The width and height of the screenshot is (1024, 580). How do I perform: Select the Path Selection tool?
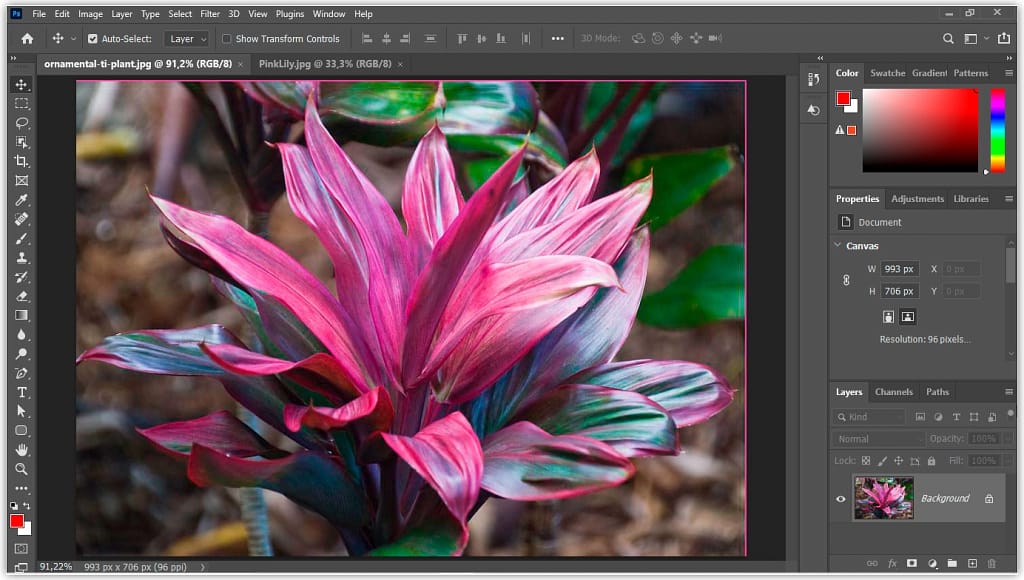point(22,411)
